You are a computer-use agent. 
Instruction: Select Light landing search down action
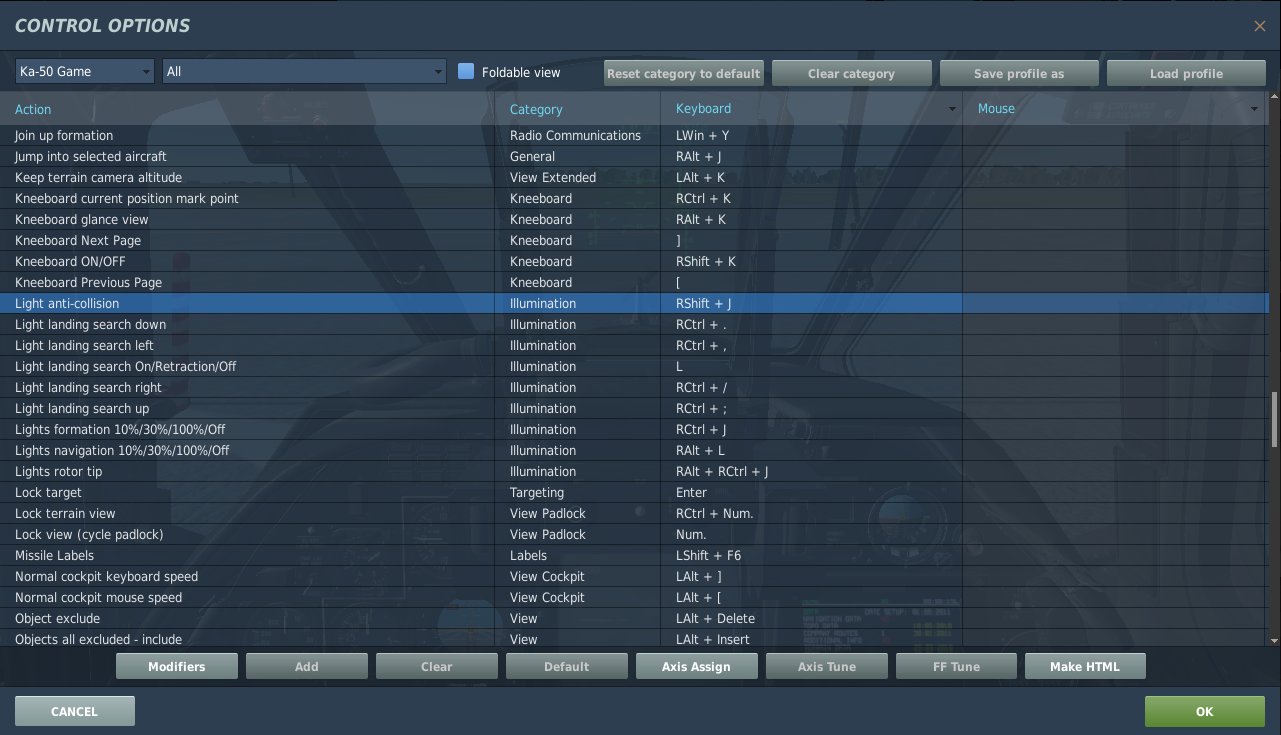[x=90, y=324]
